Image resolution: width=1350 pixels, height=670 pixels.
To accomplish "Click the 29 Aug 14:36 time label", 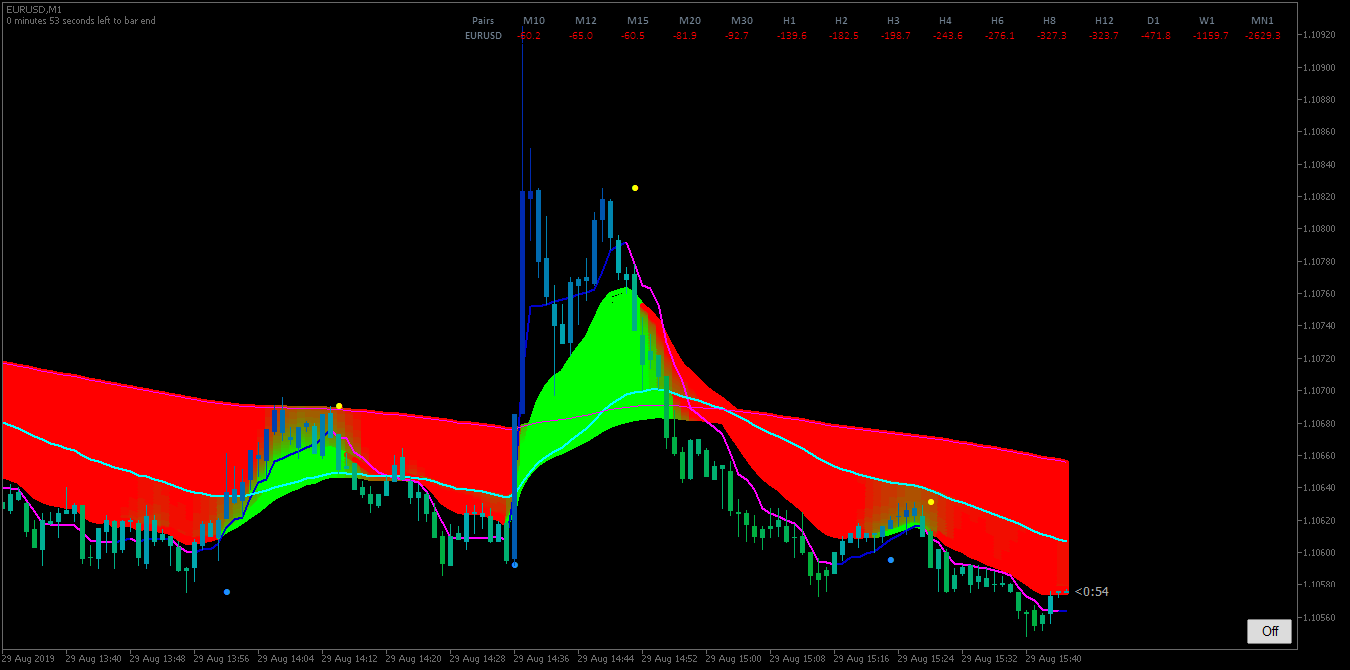I will (542, 659).
